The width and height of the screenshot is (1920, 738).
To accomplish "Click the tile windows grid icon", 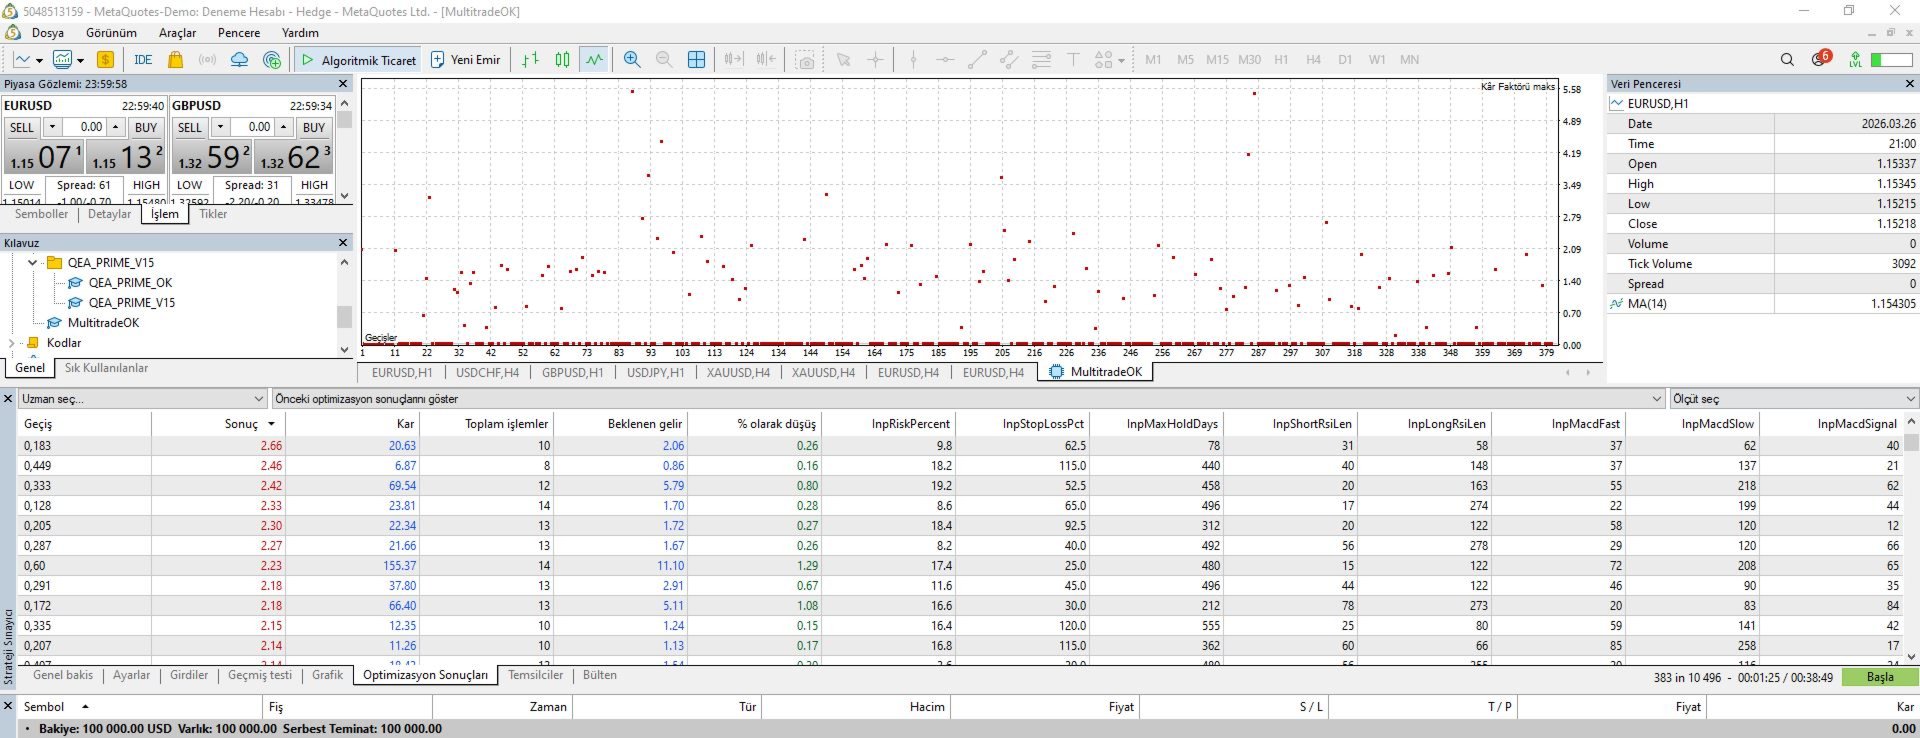I will tap(697, 60).
